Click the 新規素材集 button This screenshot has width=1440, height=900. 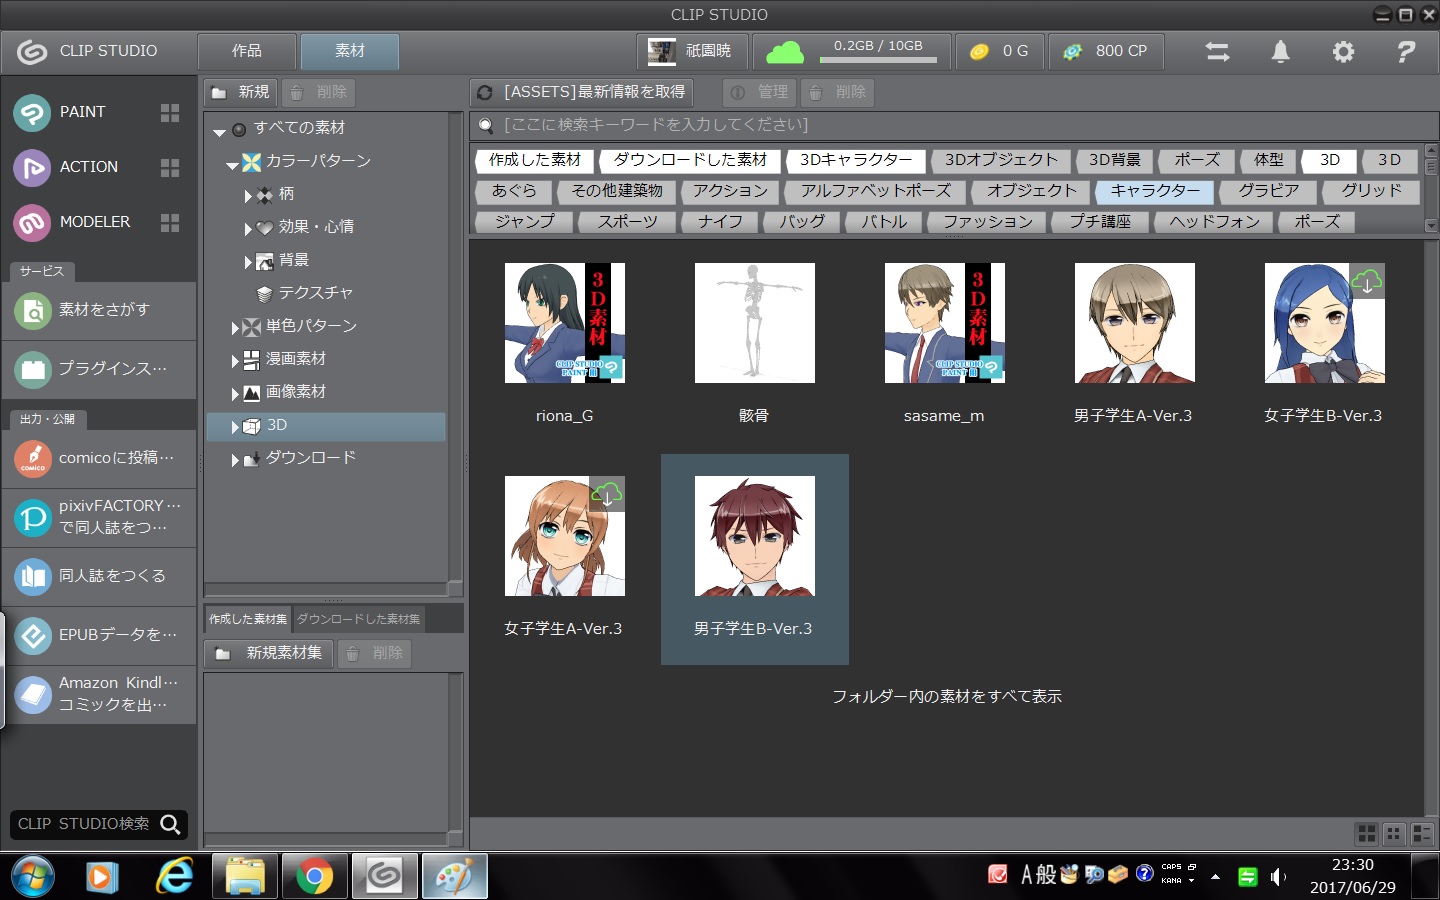click(268, 653)
